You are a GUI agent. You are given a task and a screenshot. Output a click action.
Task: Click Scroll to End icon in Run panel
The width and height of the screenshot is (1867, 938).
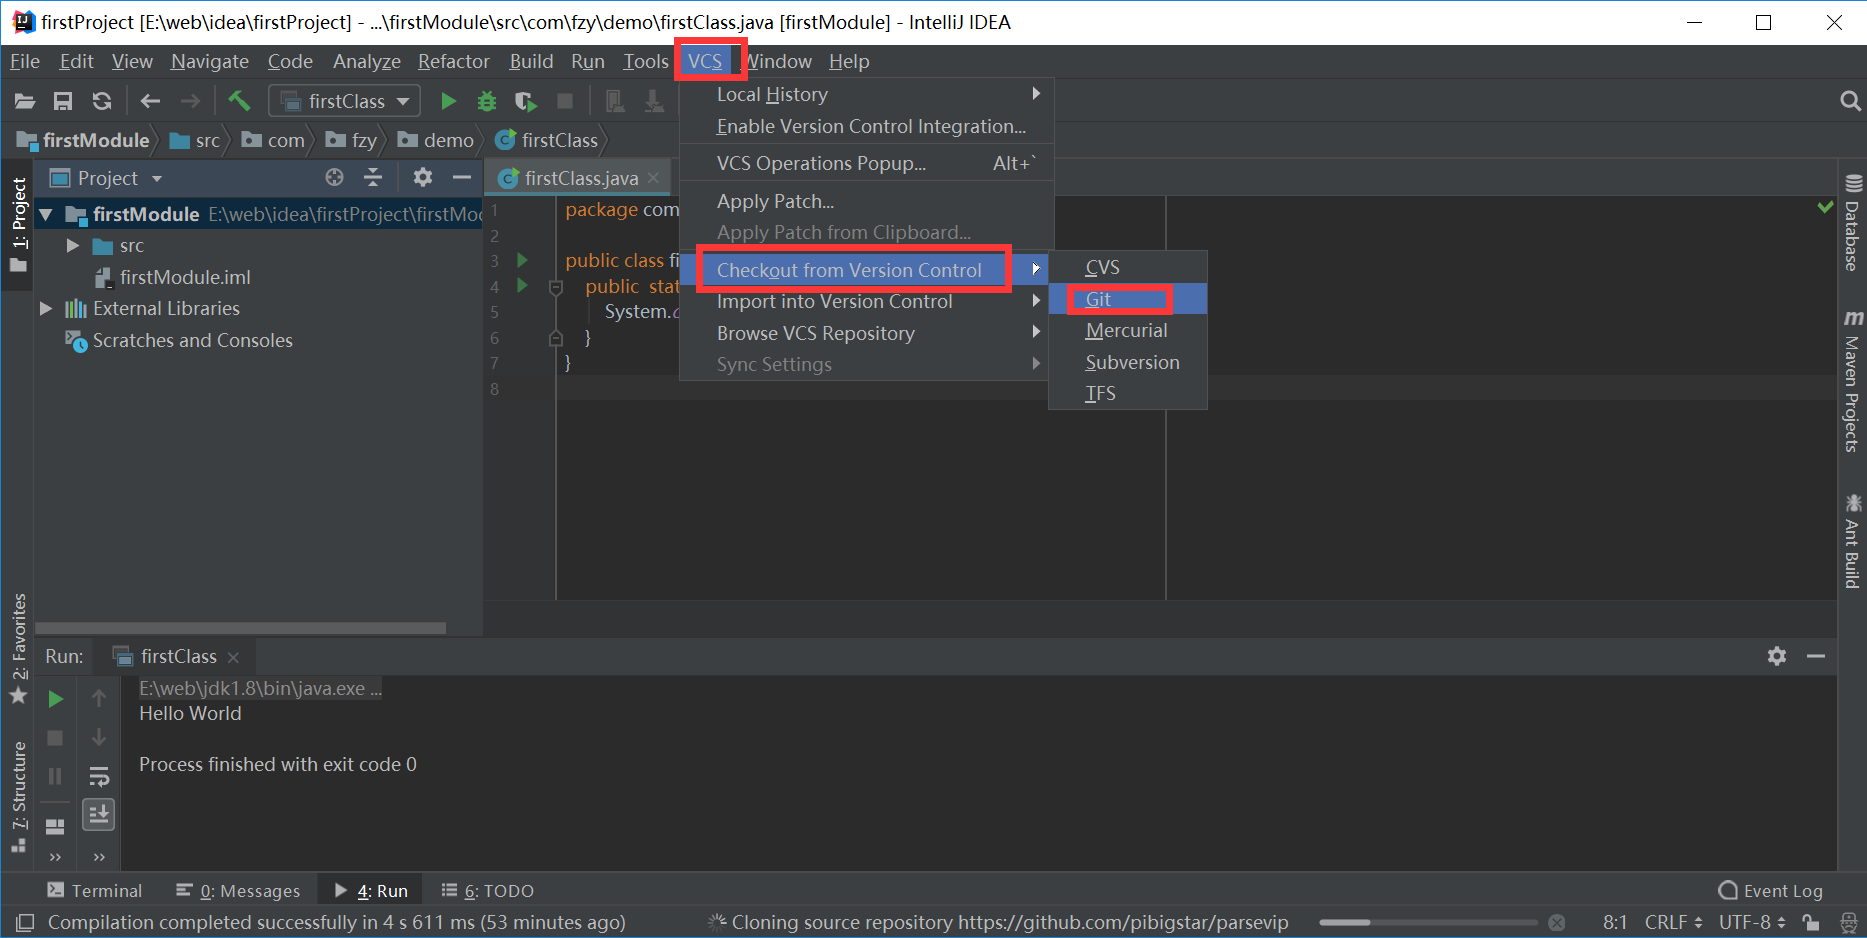pos(99,815)
